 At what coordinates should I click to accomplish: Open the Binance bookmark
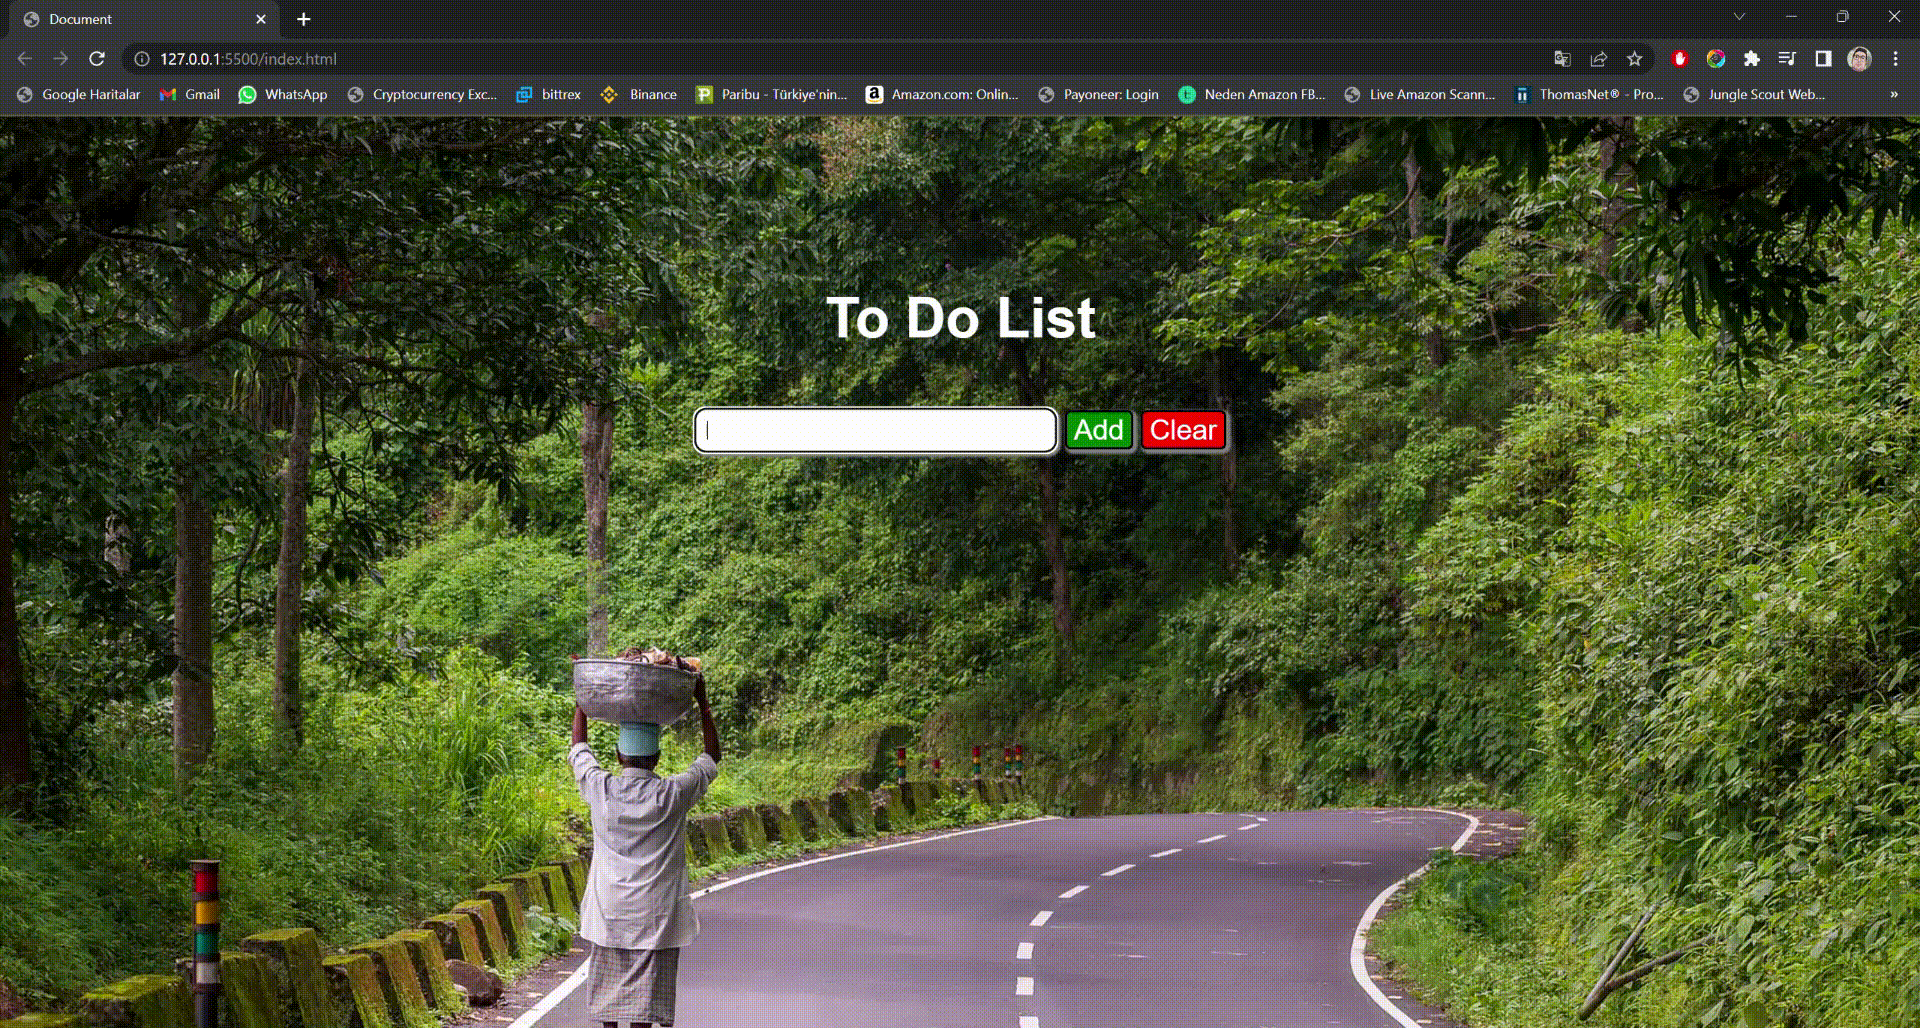(x=638, y=94)
